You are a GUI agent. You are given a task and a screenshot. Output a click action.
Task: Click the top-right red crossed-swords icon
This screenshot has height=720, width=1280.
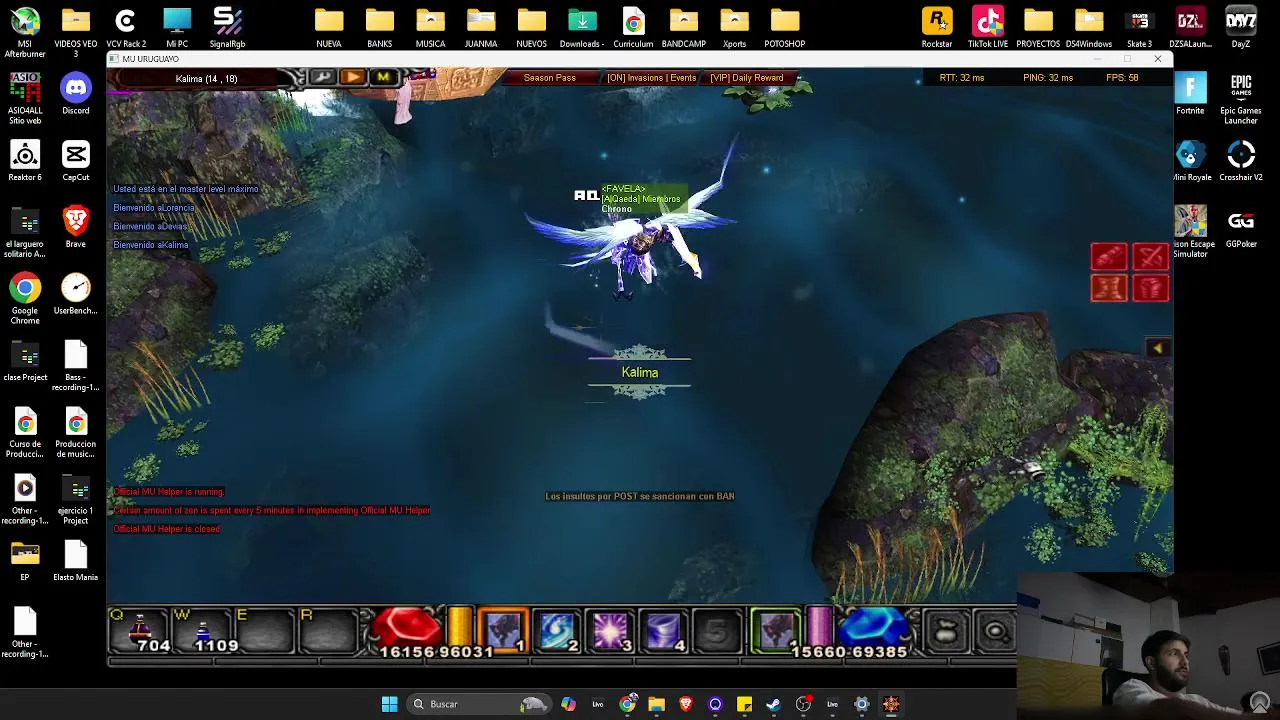1150,257
